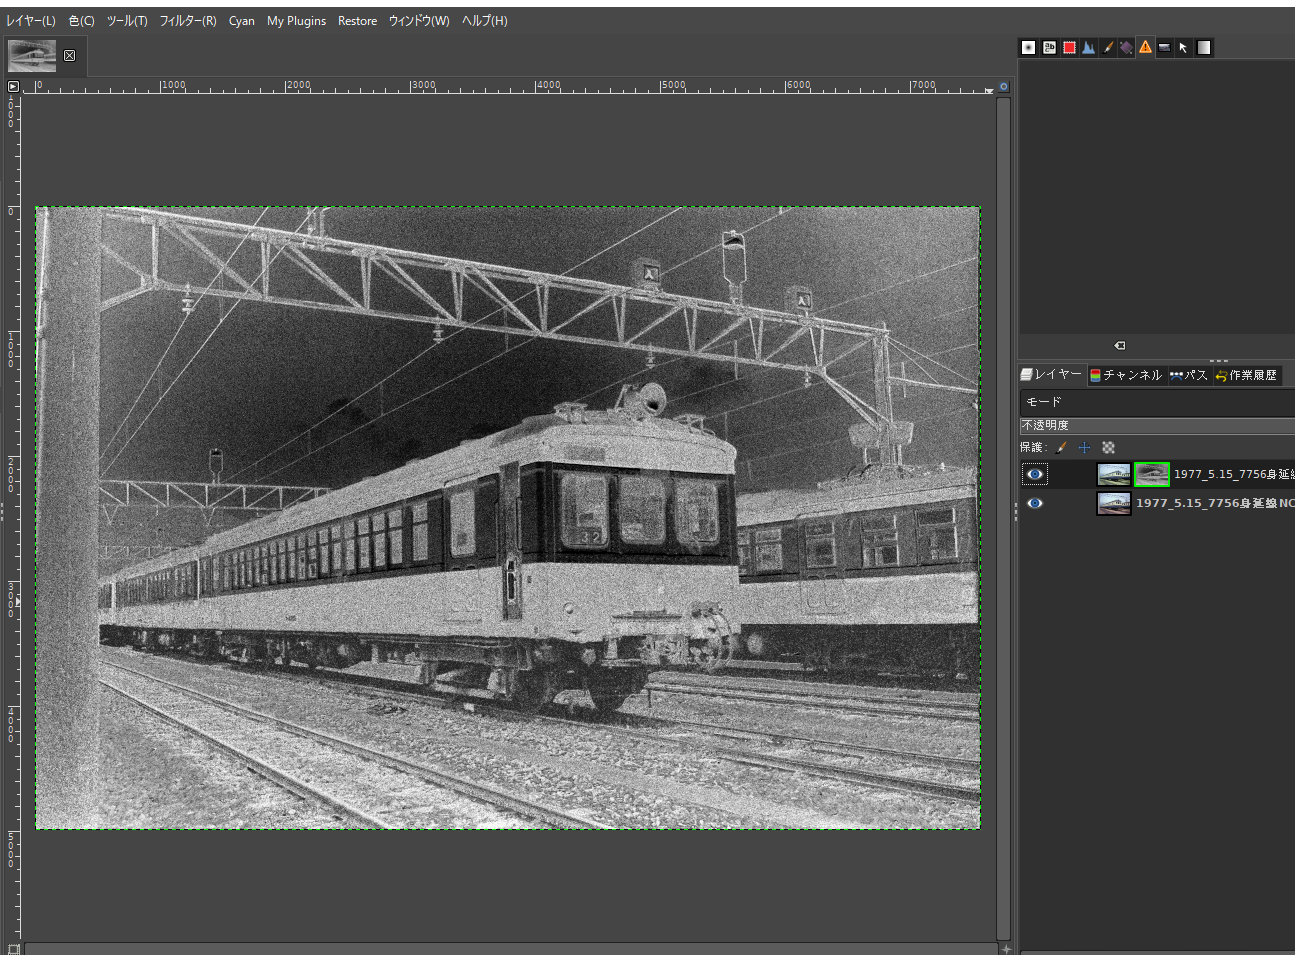The width and height of the screenshot is (1295, 955).
Task: Open the レイヤー(L) menu
Action: point(31,21)
